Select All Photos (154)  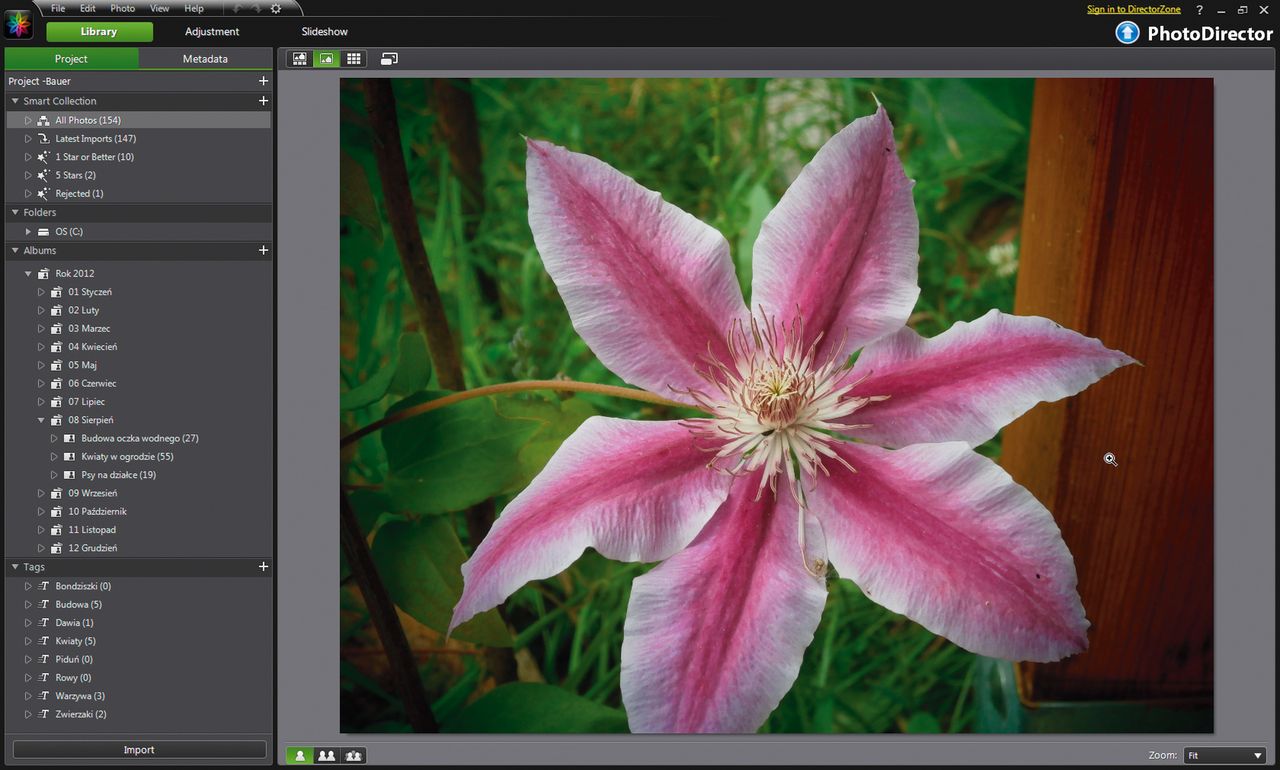pos(88,120)
